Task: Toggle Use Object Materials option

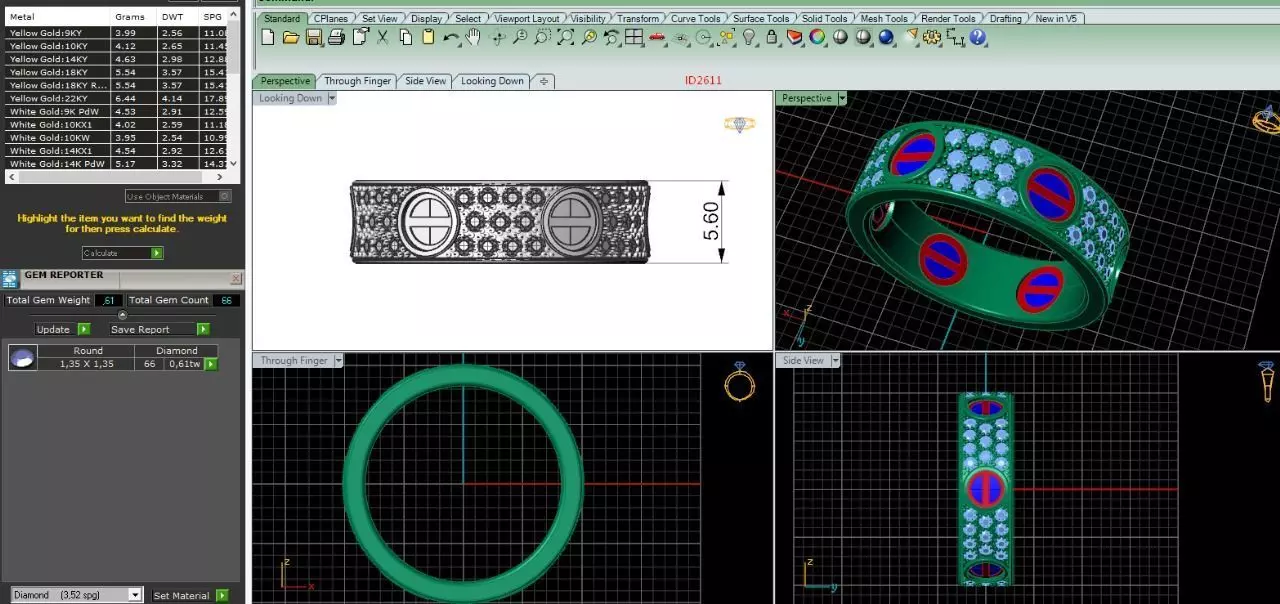Action: pyautogui.click(x=178, y=196)
